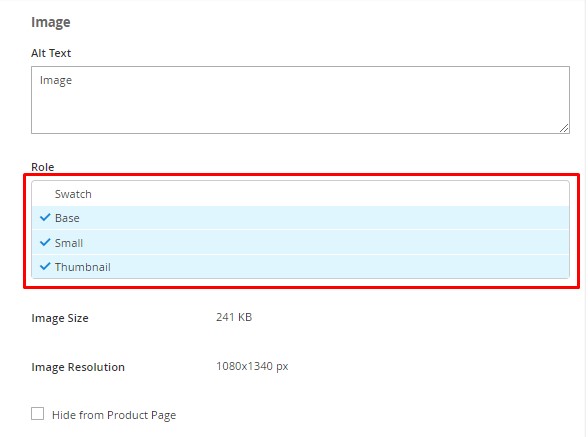Click empty space right of Swatch option
Viewport: 588px width, 437px height.
click(330, 194)
